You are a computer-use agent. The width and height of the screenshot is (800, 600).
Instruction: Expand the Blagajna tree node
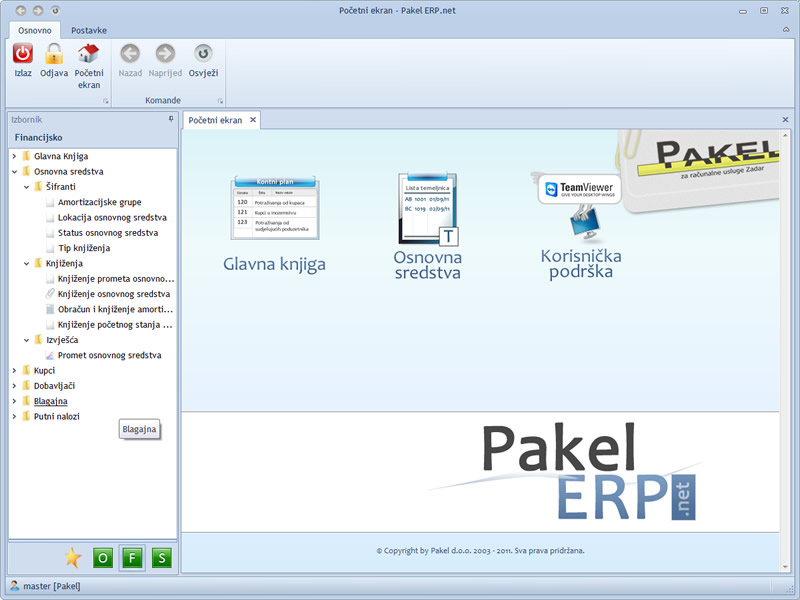[x=15, y=401]
